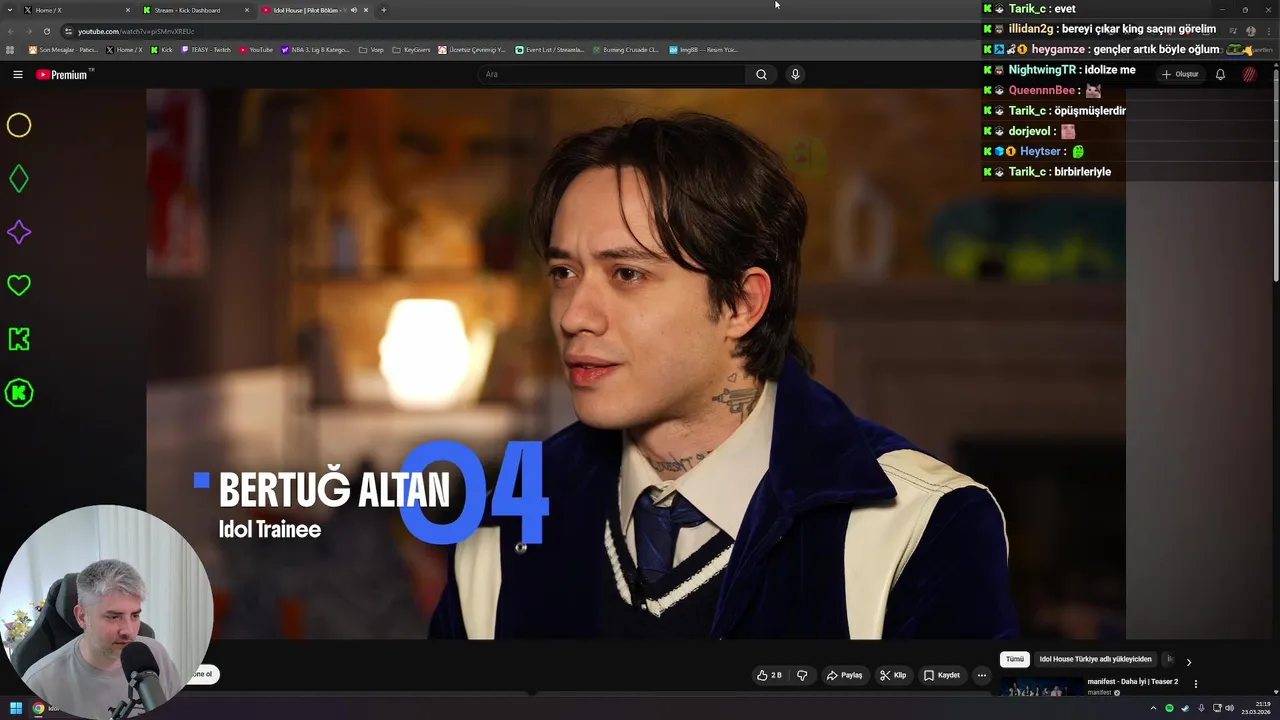
Task: Open Chrome from the taskbar
Action: click(39, 708)
